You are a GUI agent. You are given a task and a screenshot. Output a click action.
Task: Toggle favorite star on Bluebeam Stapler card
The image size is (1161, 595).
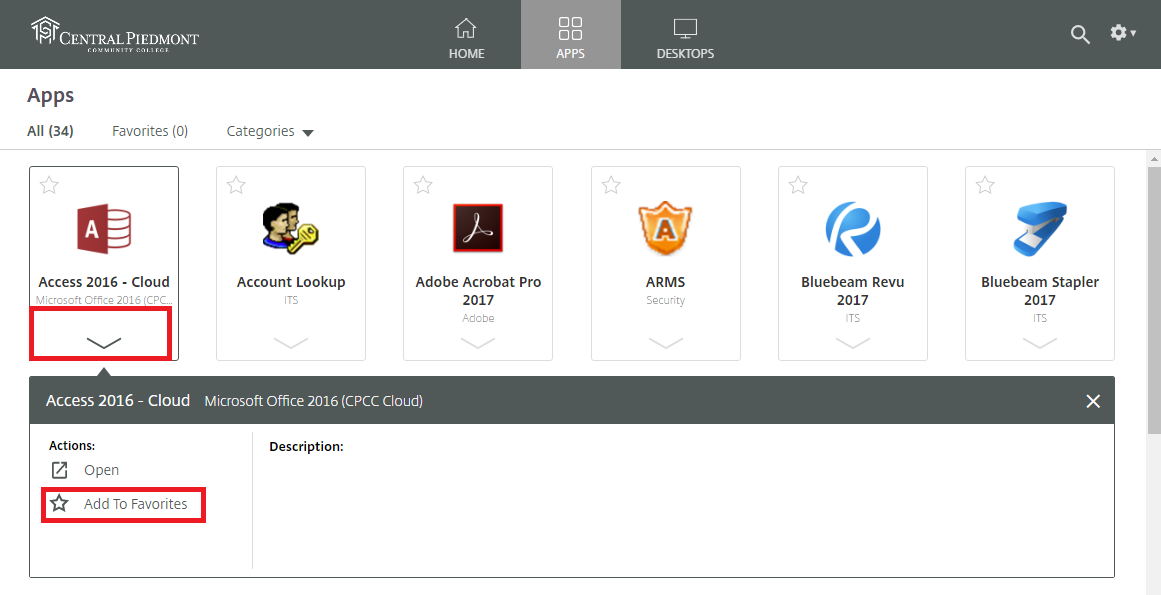pyautogui.click(x=985, y=185)
